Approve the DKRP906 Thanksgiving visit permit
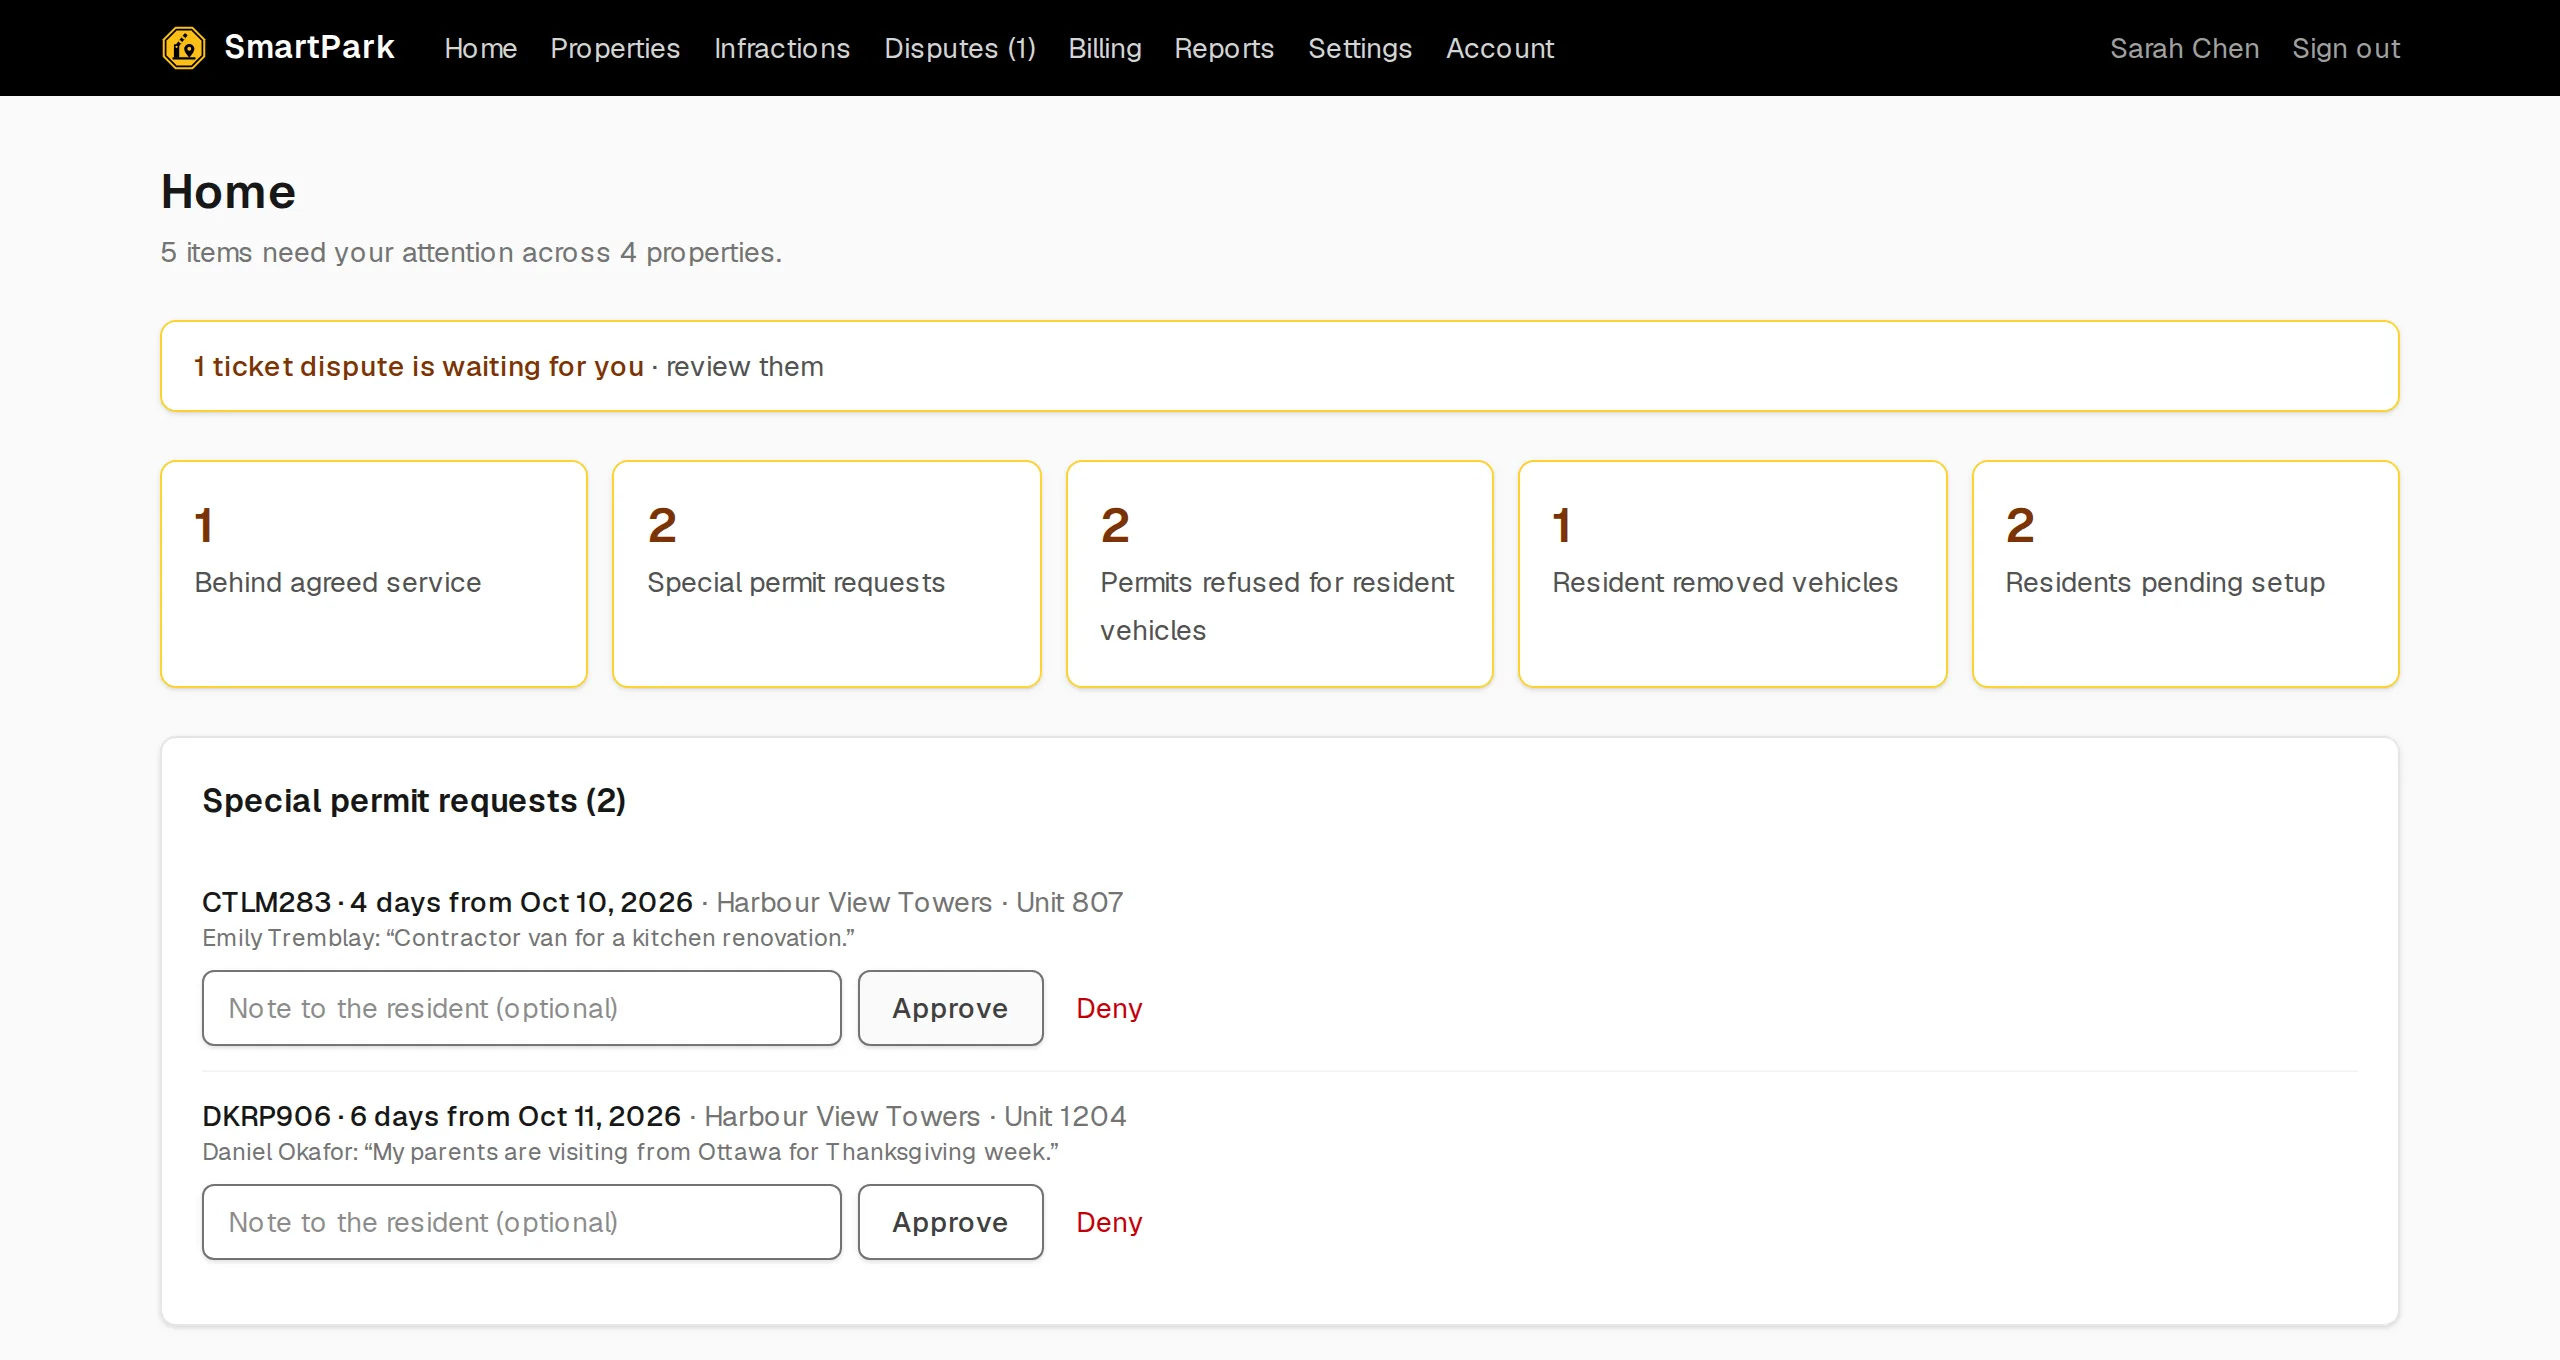Screen dimensions: 2560x1360 click(951, 1222)
